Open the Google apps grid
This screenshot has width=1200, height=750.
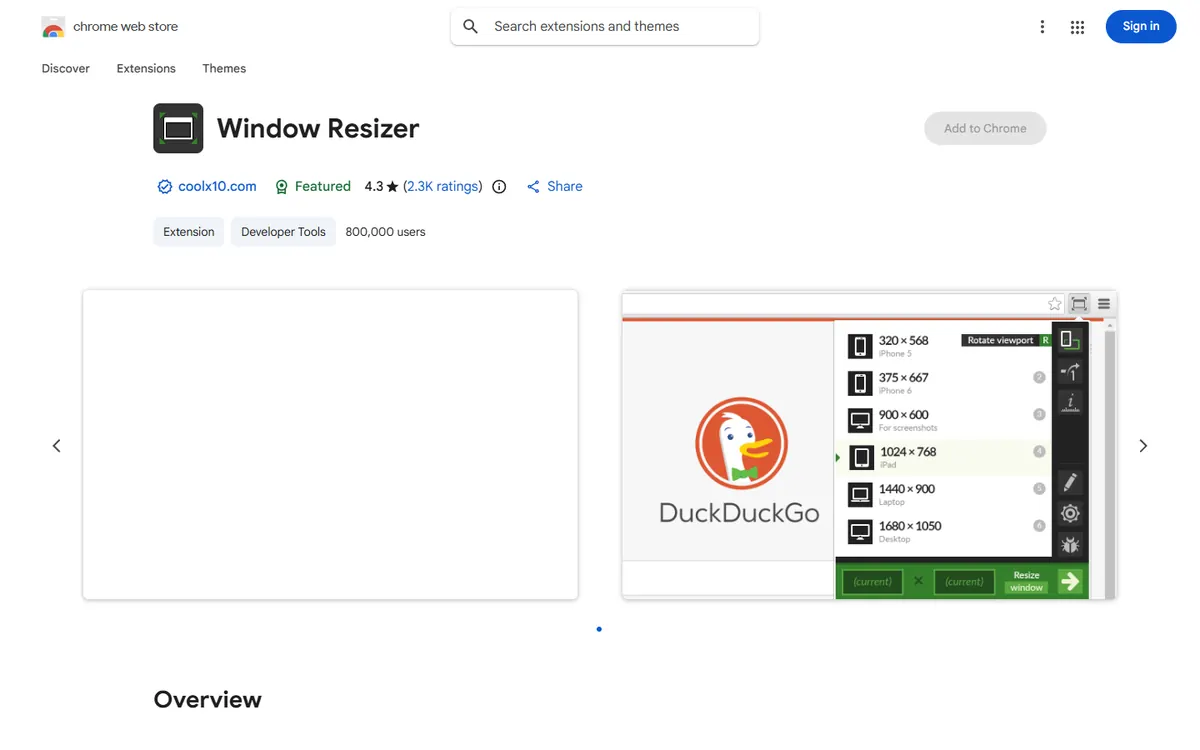(x=1077, y=27)
